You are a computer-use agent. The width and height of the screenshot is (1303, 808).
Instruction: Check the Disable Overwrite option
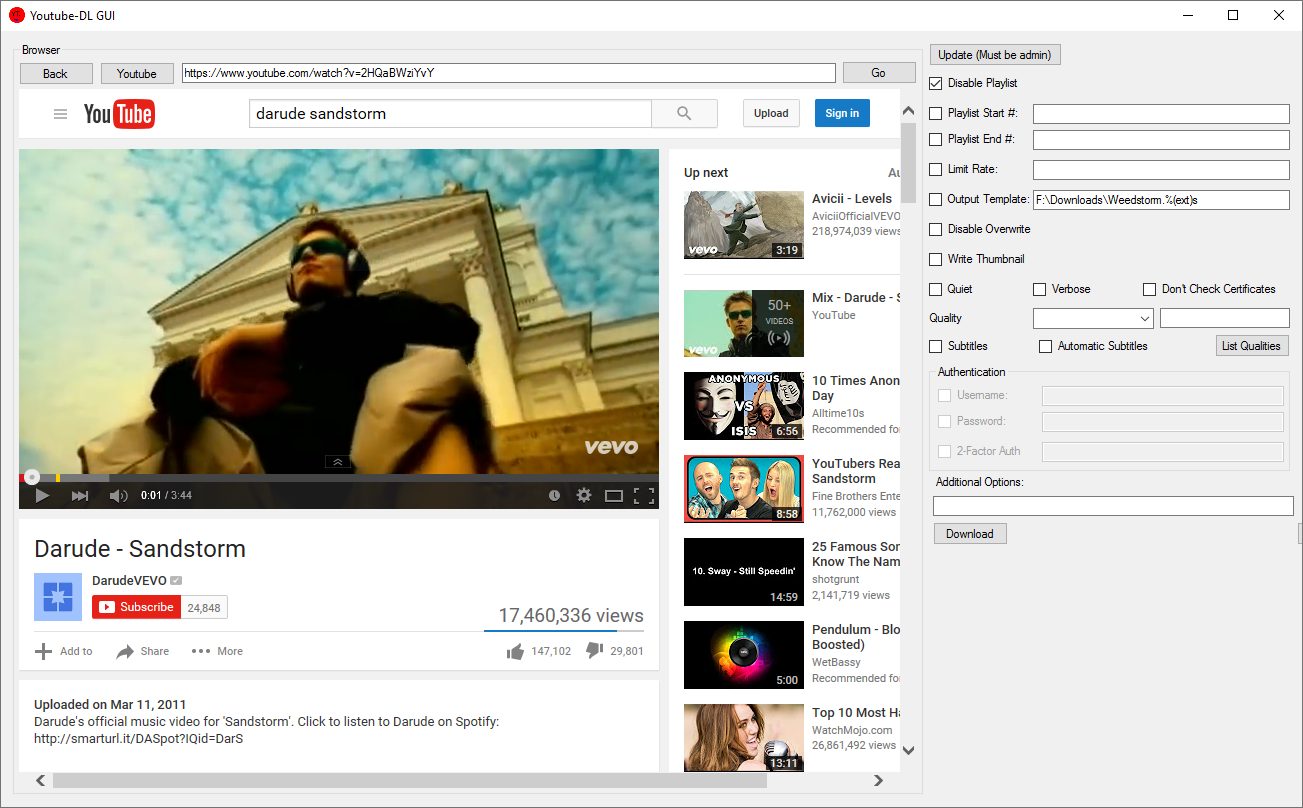click(936, 229)
